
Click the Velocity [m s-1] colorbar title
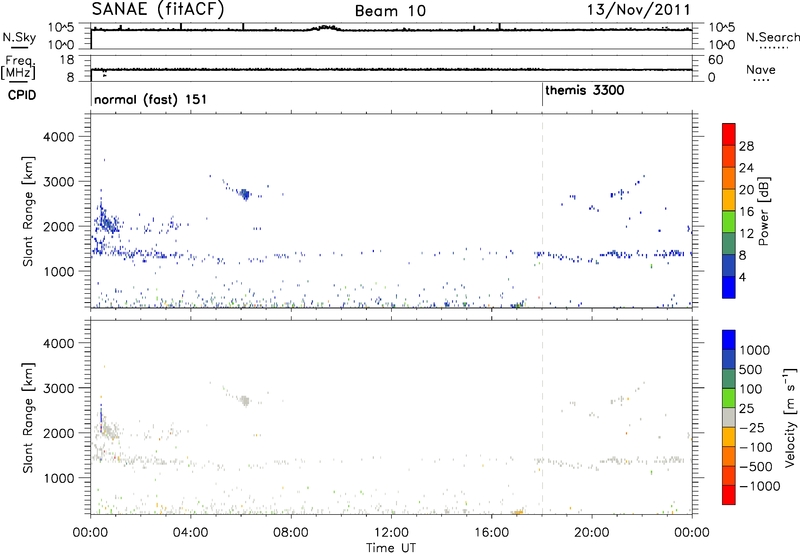point(790,417)
